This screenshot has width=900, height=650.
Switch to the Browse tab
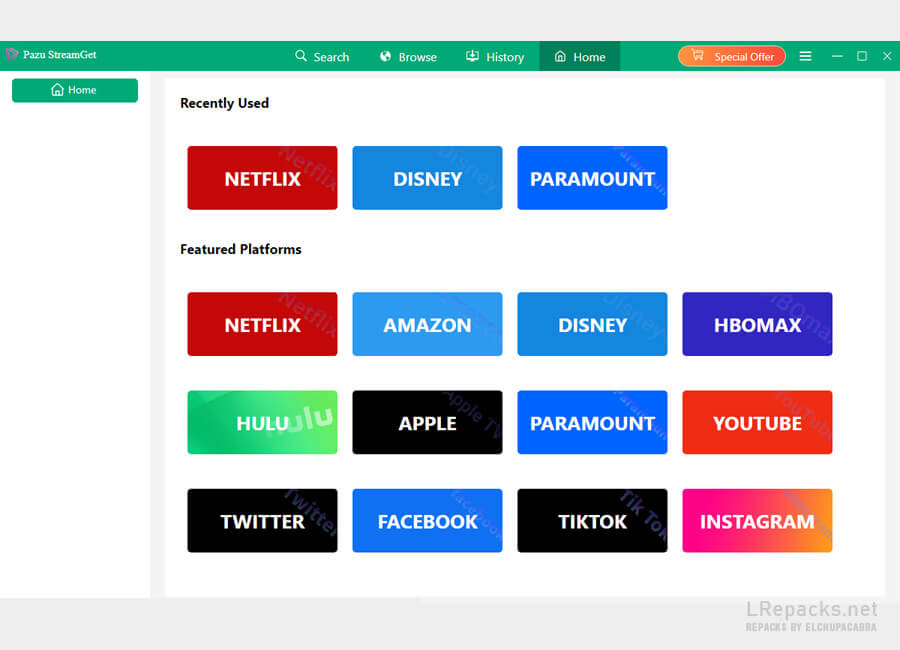tap(408, 56)
